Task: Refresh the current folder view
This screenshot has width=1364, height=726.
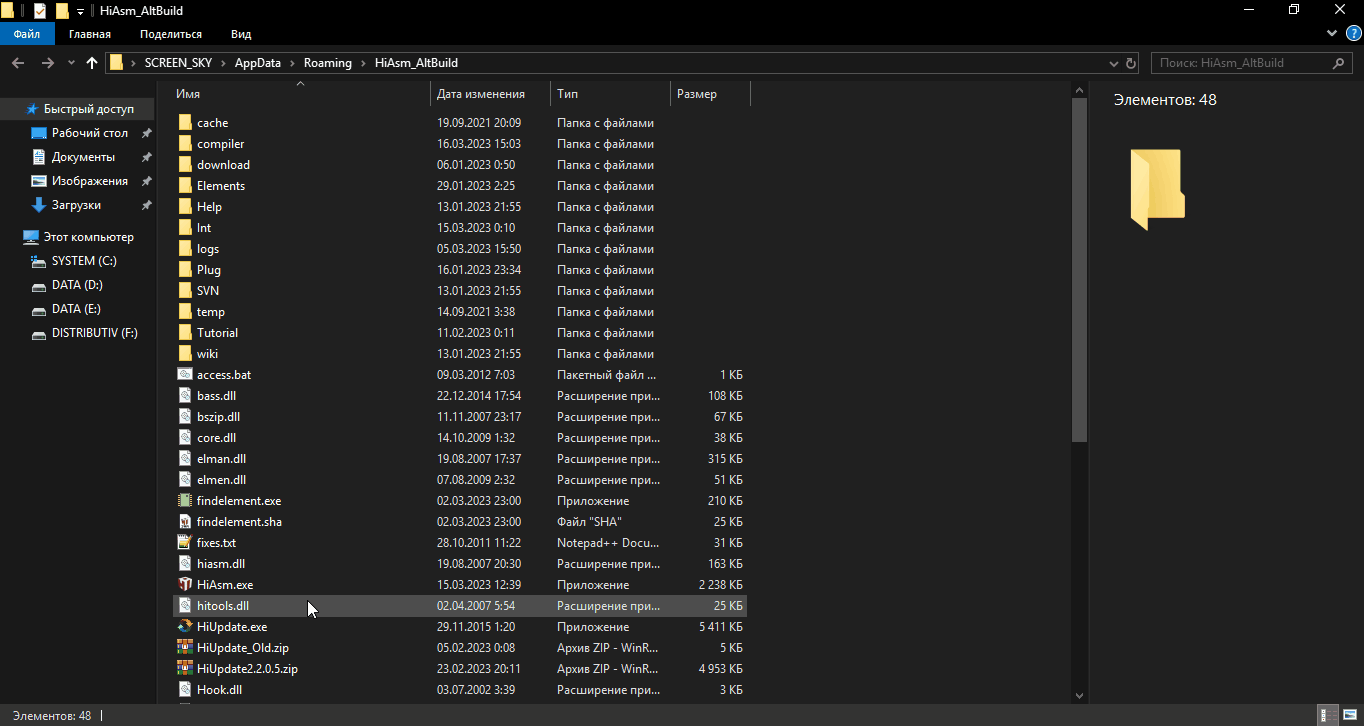Action: click(1131, 63)
